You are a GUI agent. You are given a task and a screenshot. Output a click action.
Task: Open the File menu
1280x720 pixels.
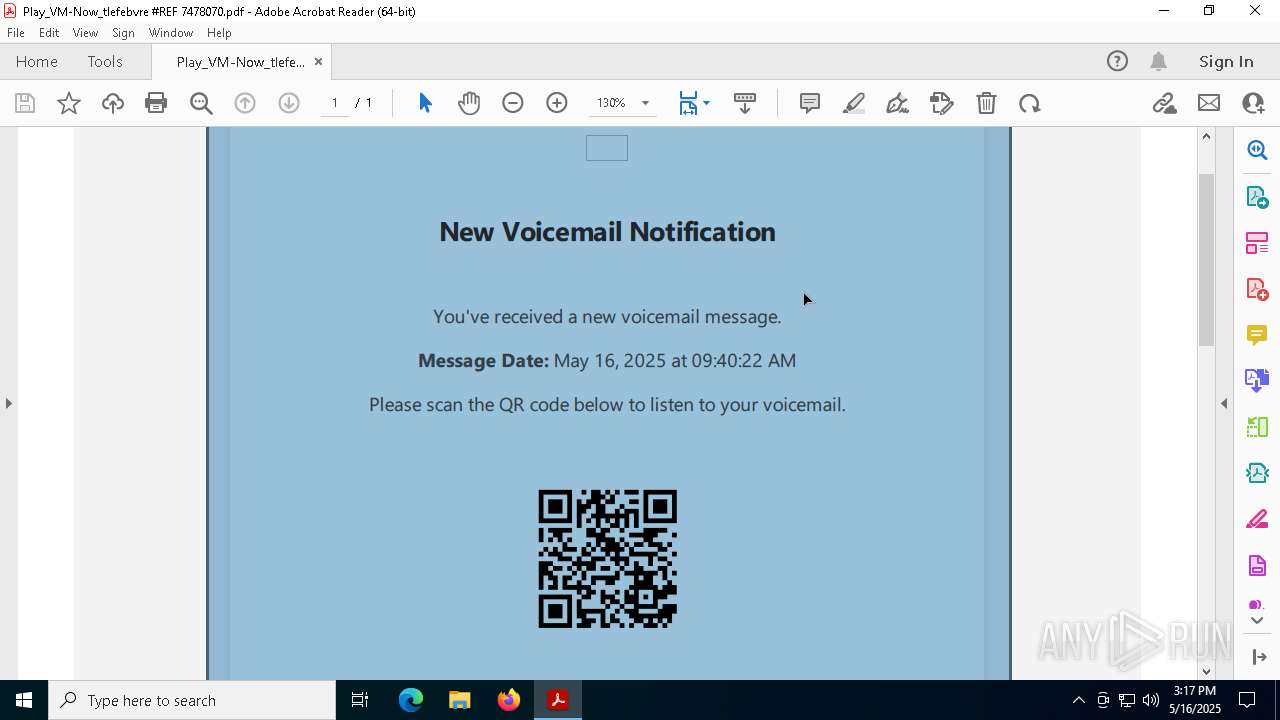click(16, 33)
